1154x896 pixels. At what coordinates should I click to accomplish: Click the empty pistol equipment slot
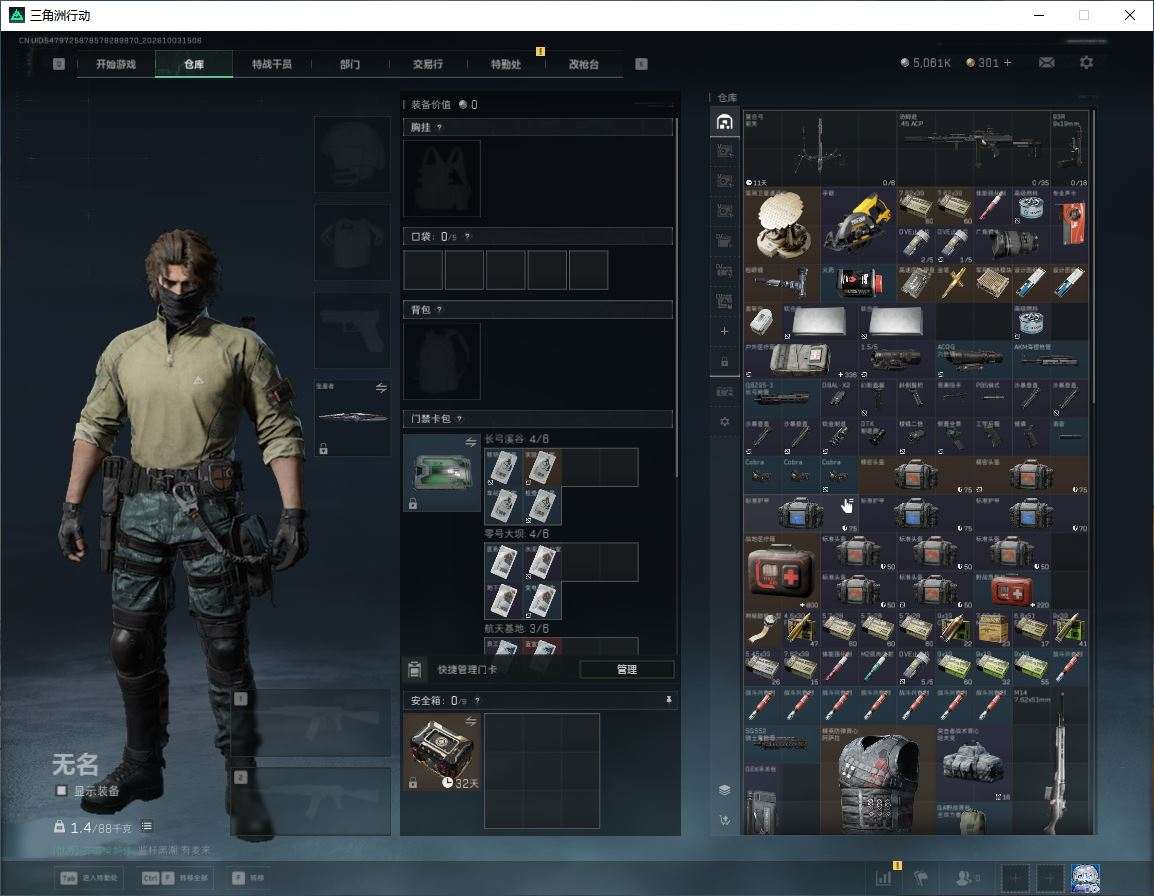[352, 331]
